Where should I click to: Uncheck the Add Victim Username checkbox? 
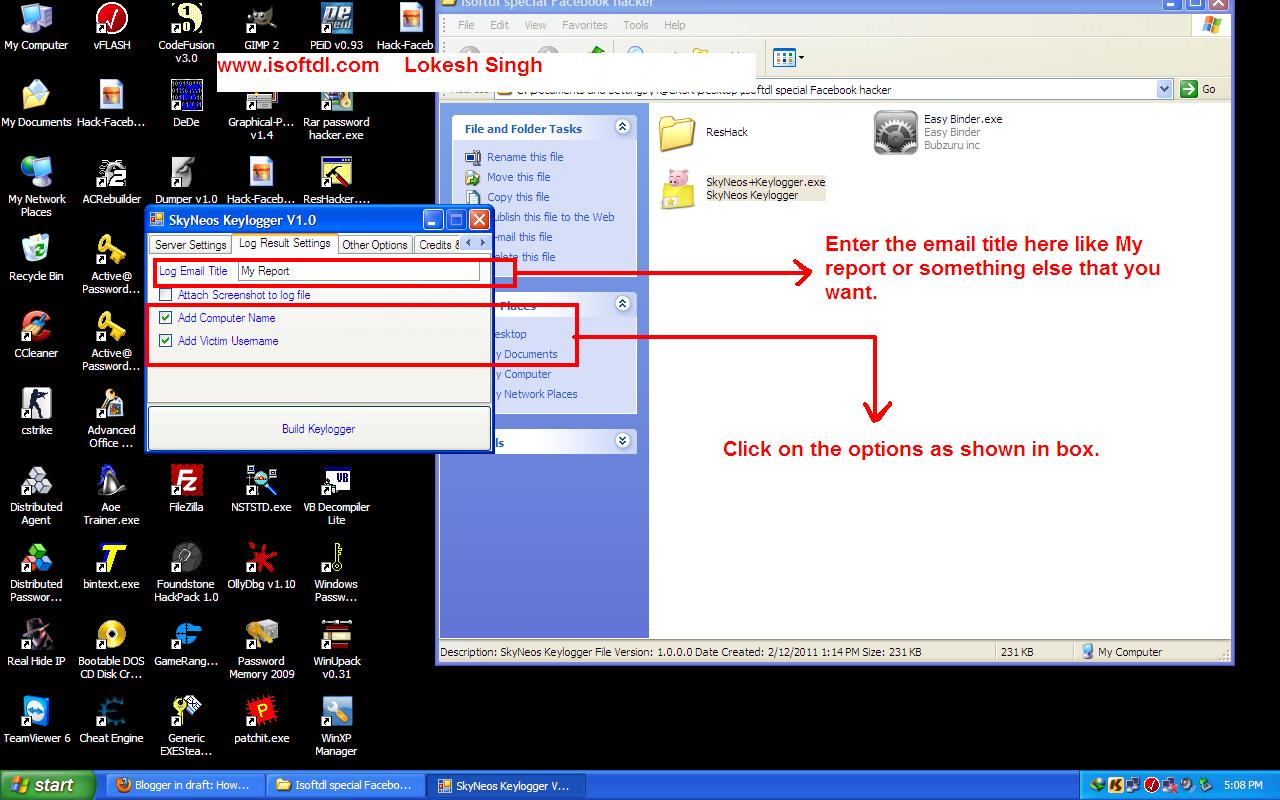point(166,341)
